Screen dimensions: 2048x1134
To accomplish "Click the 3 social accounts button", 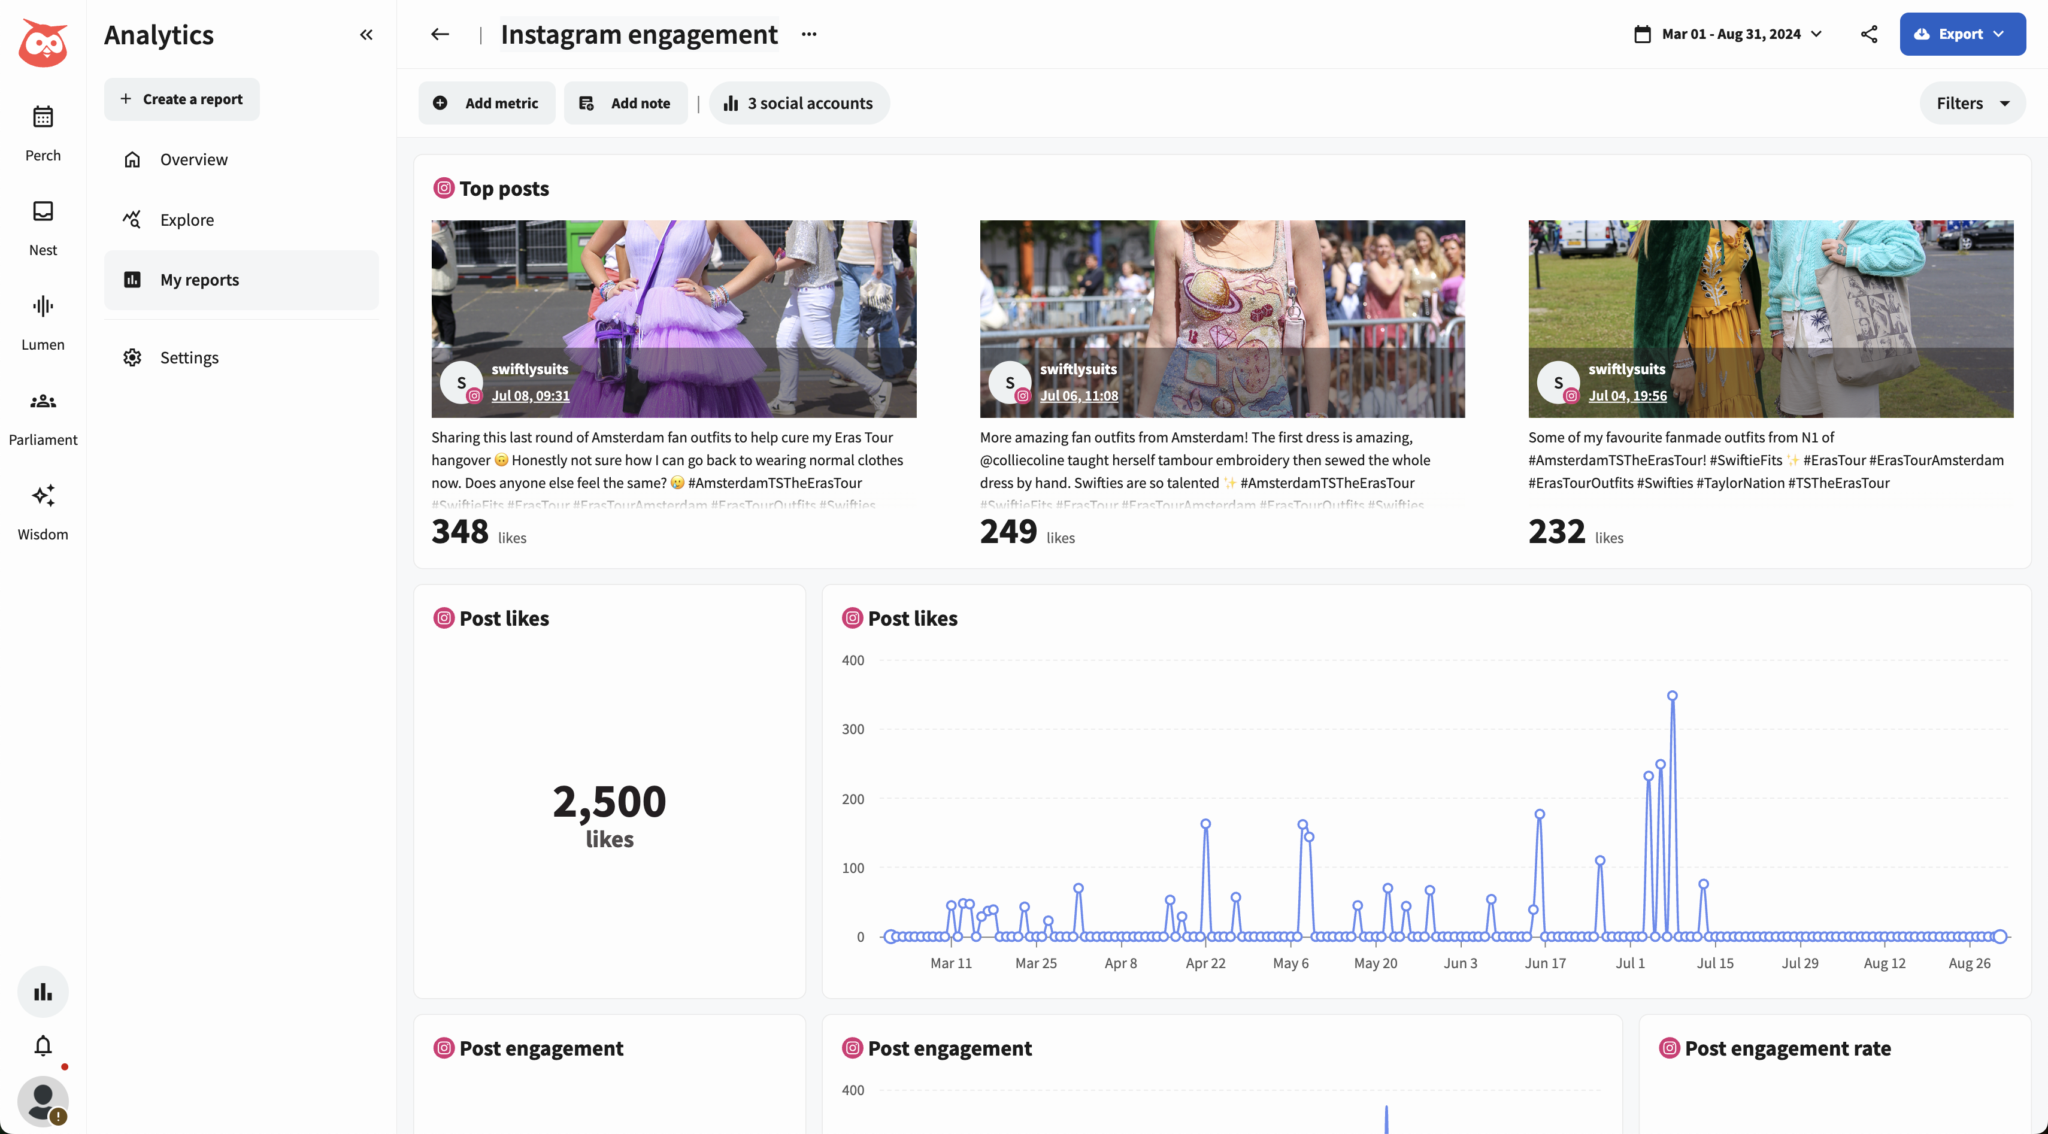I will click(799, 103).
